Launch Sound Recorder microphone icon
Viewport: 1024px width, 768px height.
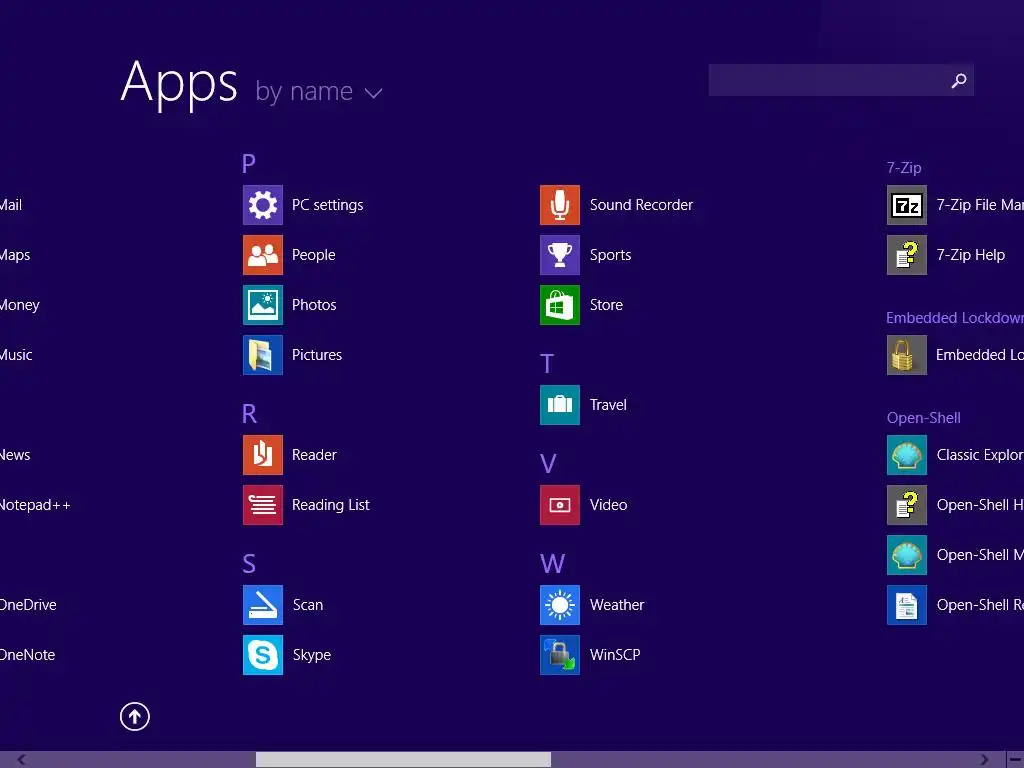coord(560,205)
